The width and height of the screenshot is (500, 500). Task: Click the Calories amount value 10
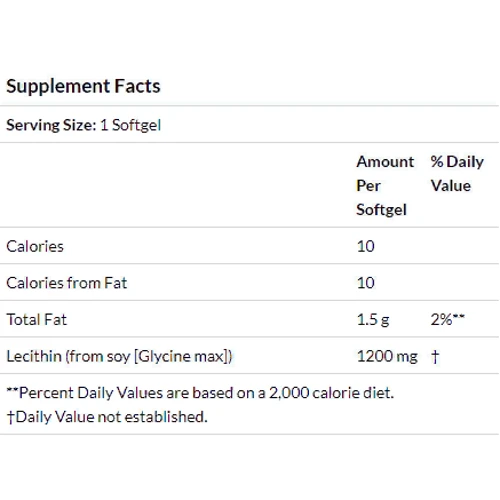click(x=366, y=247)
